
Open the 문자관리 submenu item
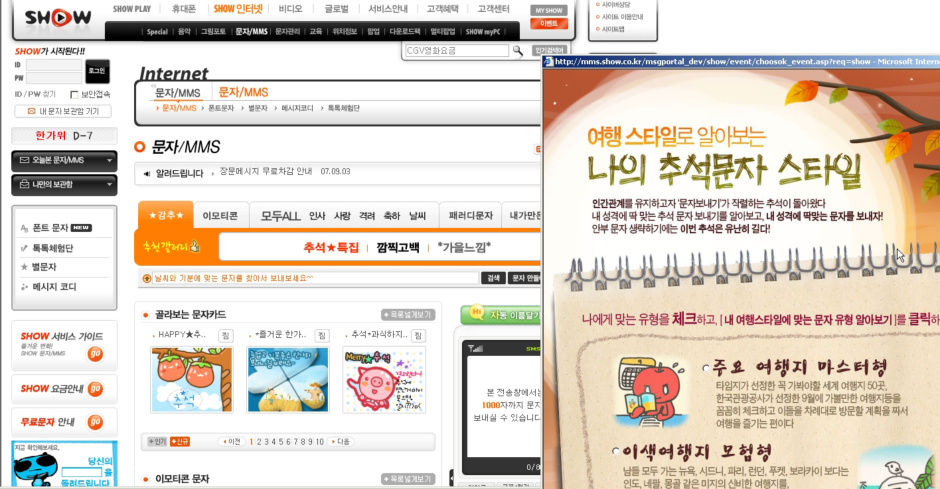287,31
